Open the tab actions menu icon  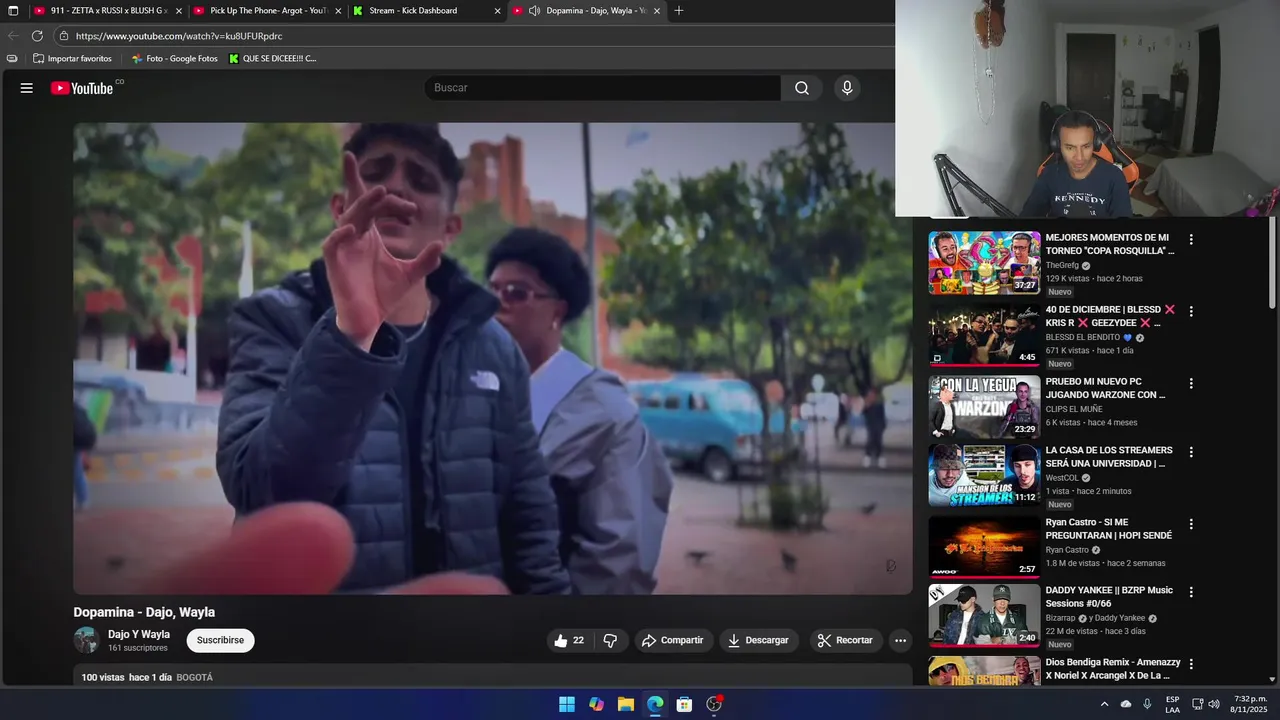coord(13,11)
